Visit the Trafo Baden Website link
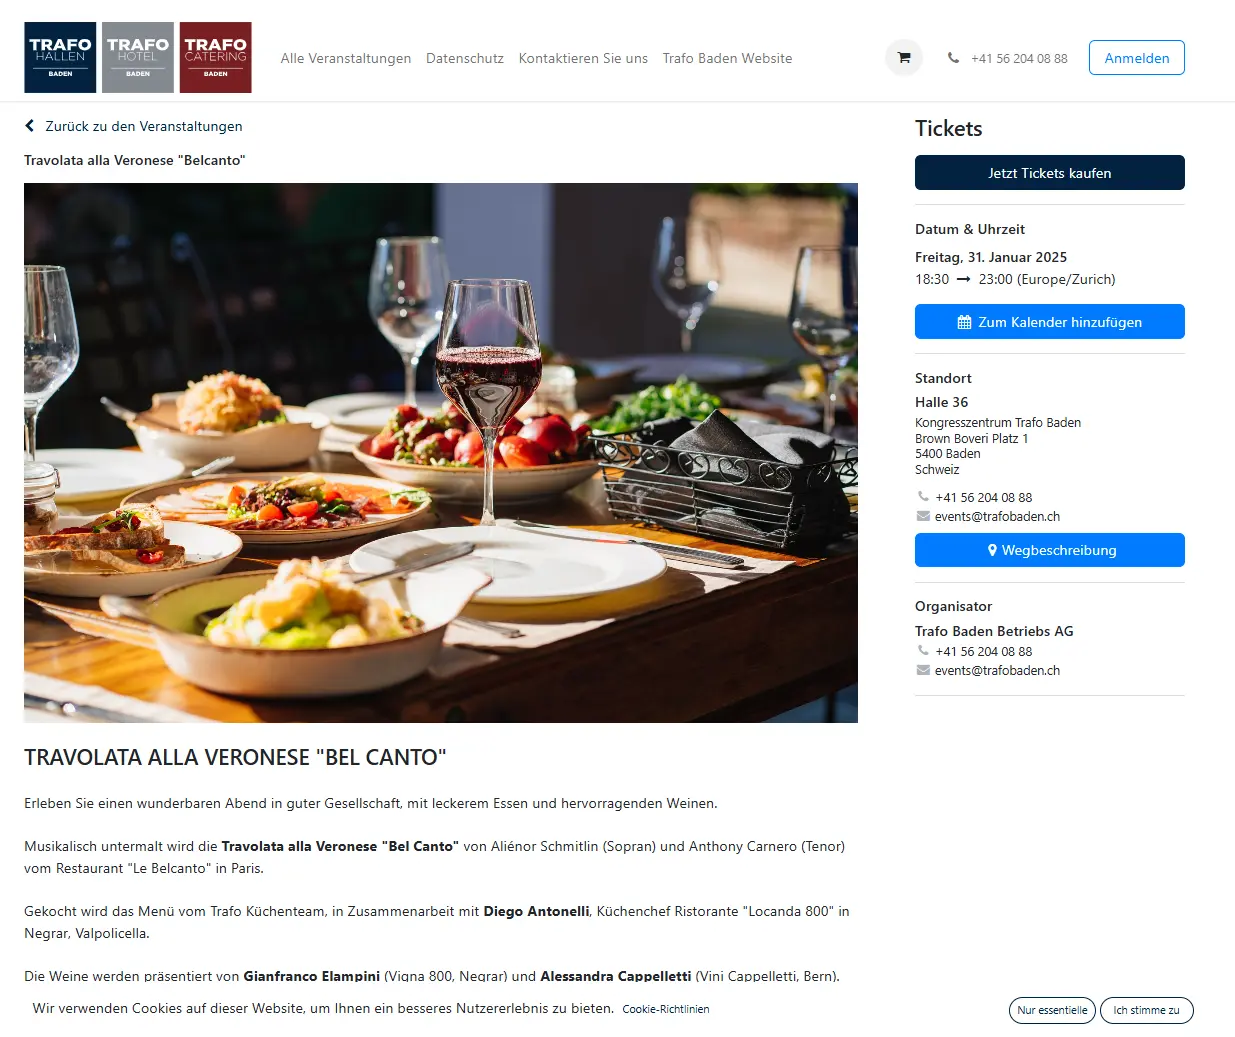Image resolution: width=1235 pixels, height=1037 pixels. pyautogui.click(x=727, y=58)
